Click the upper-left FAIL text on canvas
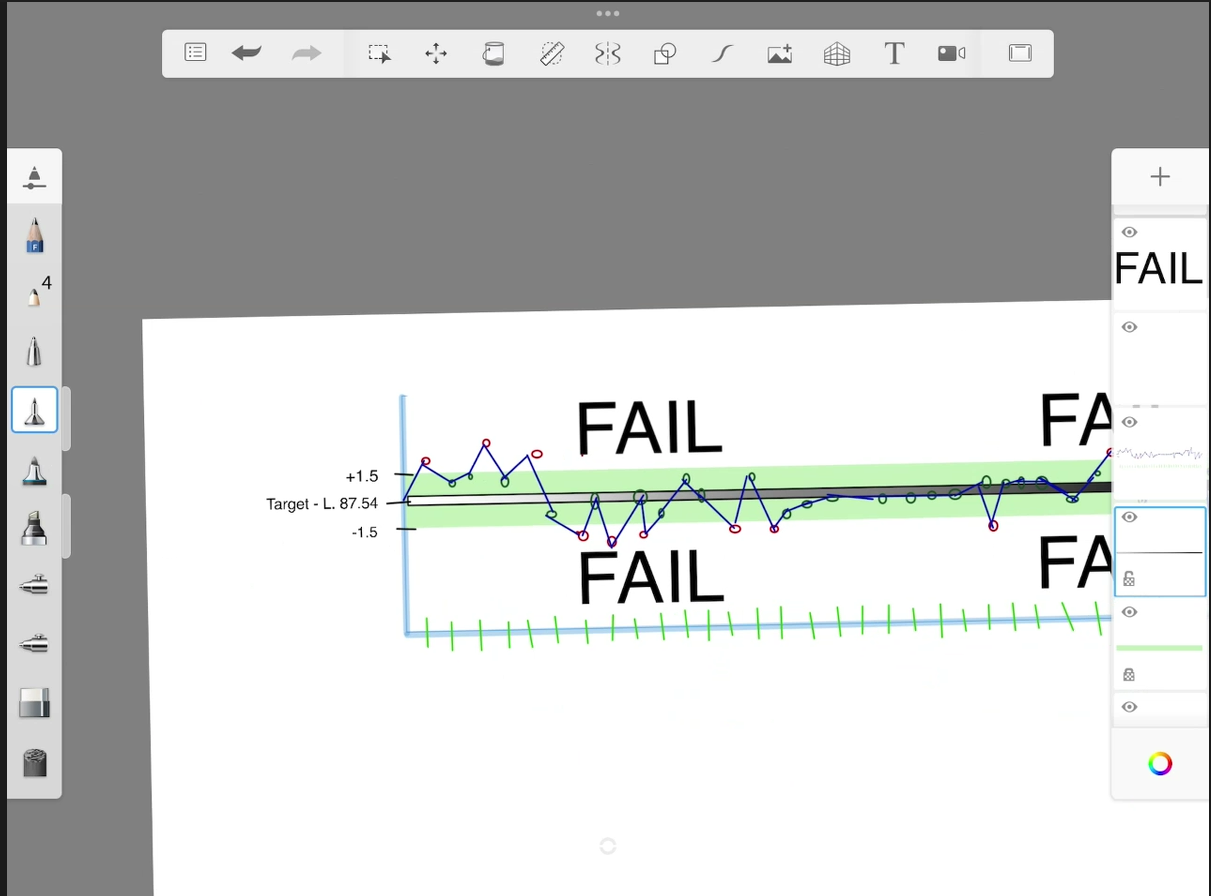 point(649,427)
